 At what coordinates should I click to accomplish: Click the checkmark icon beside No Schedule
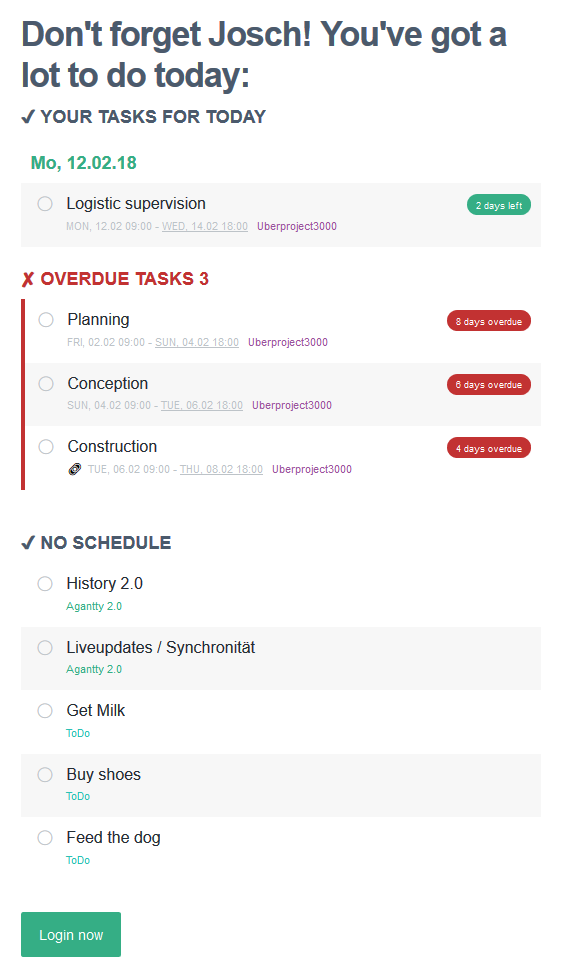pyautogui.click(x=28, y=543)
